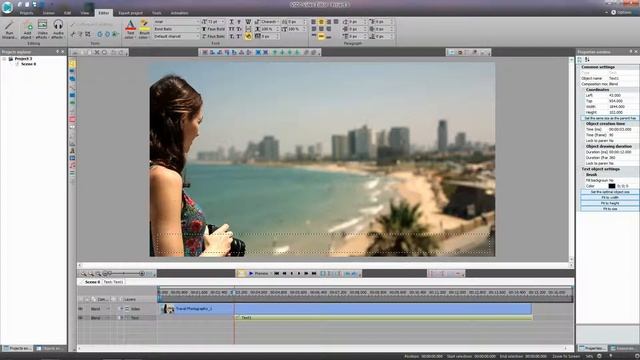Toggle visibility of the Video layer

pyautogui.click(x=80, y=309)
